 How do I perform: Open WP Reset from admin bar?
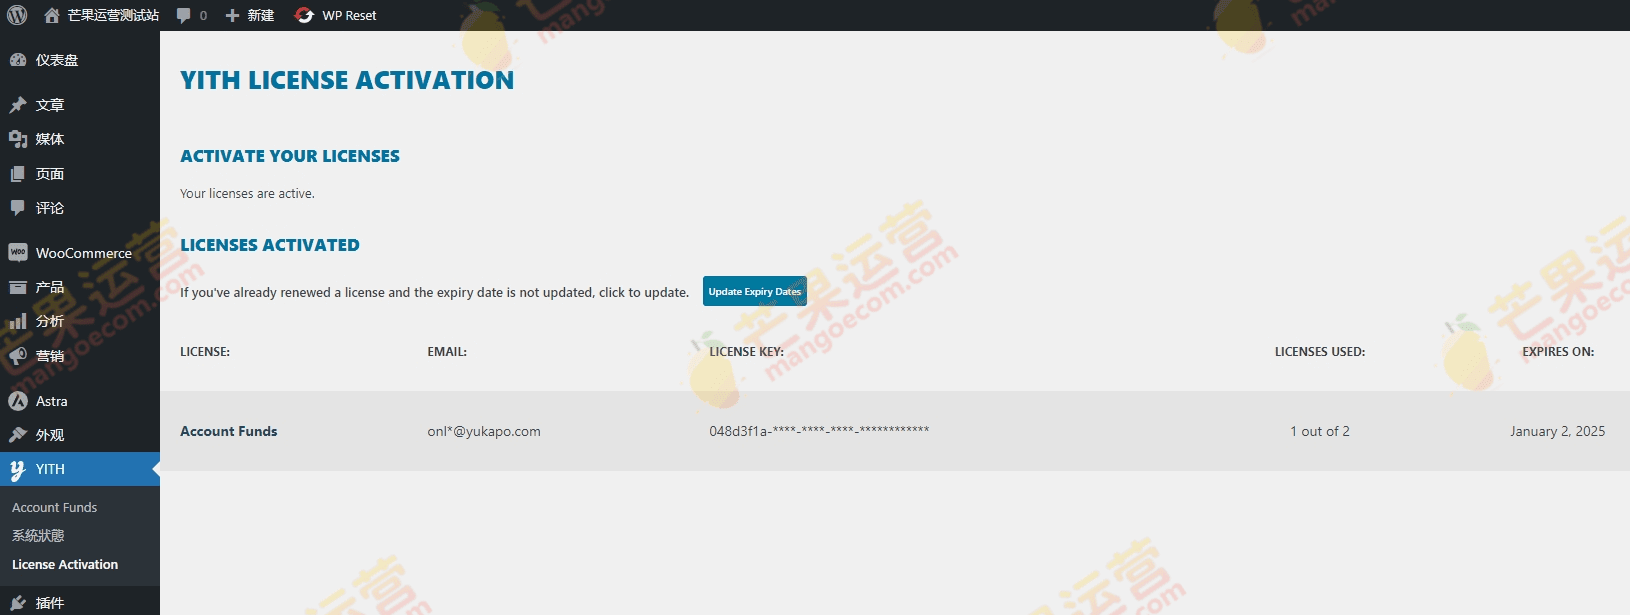point(349,15)
